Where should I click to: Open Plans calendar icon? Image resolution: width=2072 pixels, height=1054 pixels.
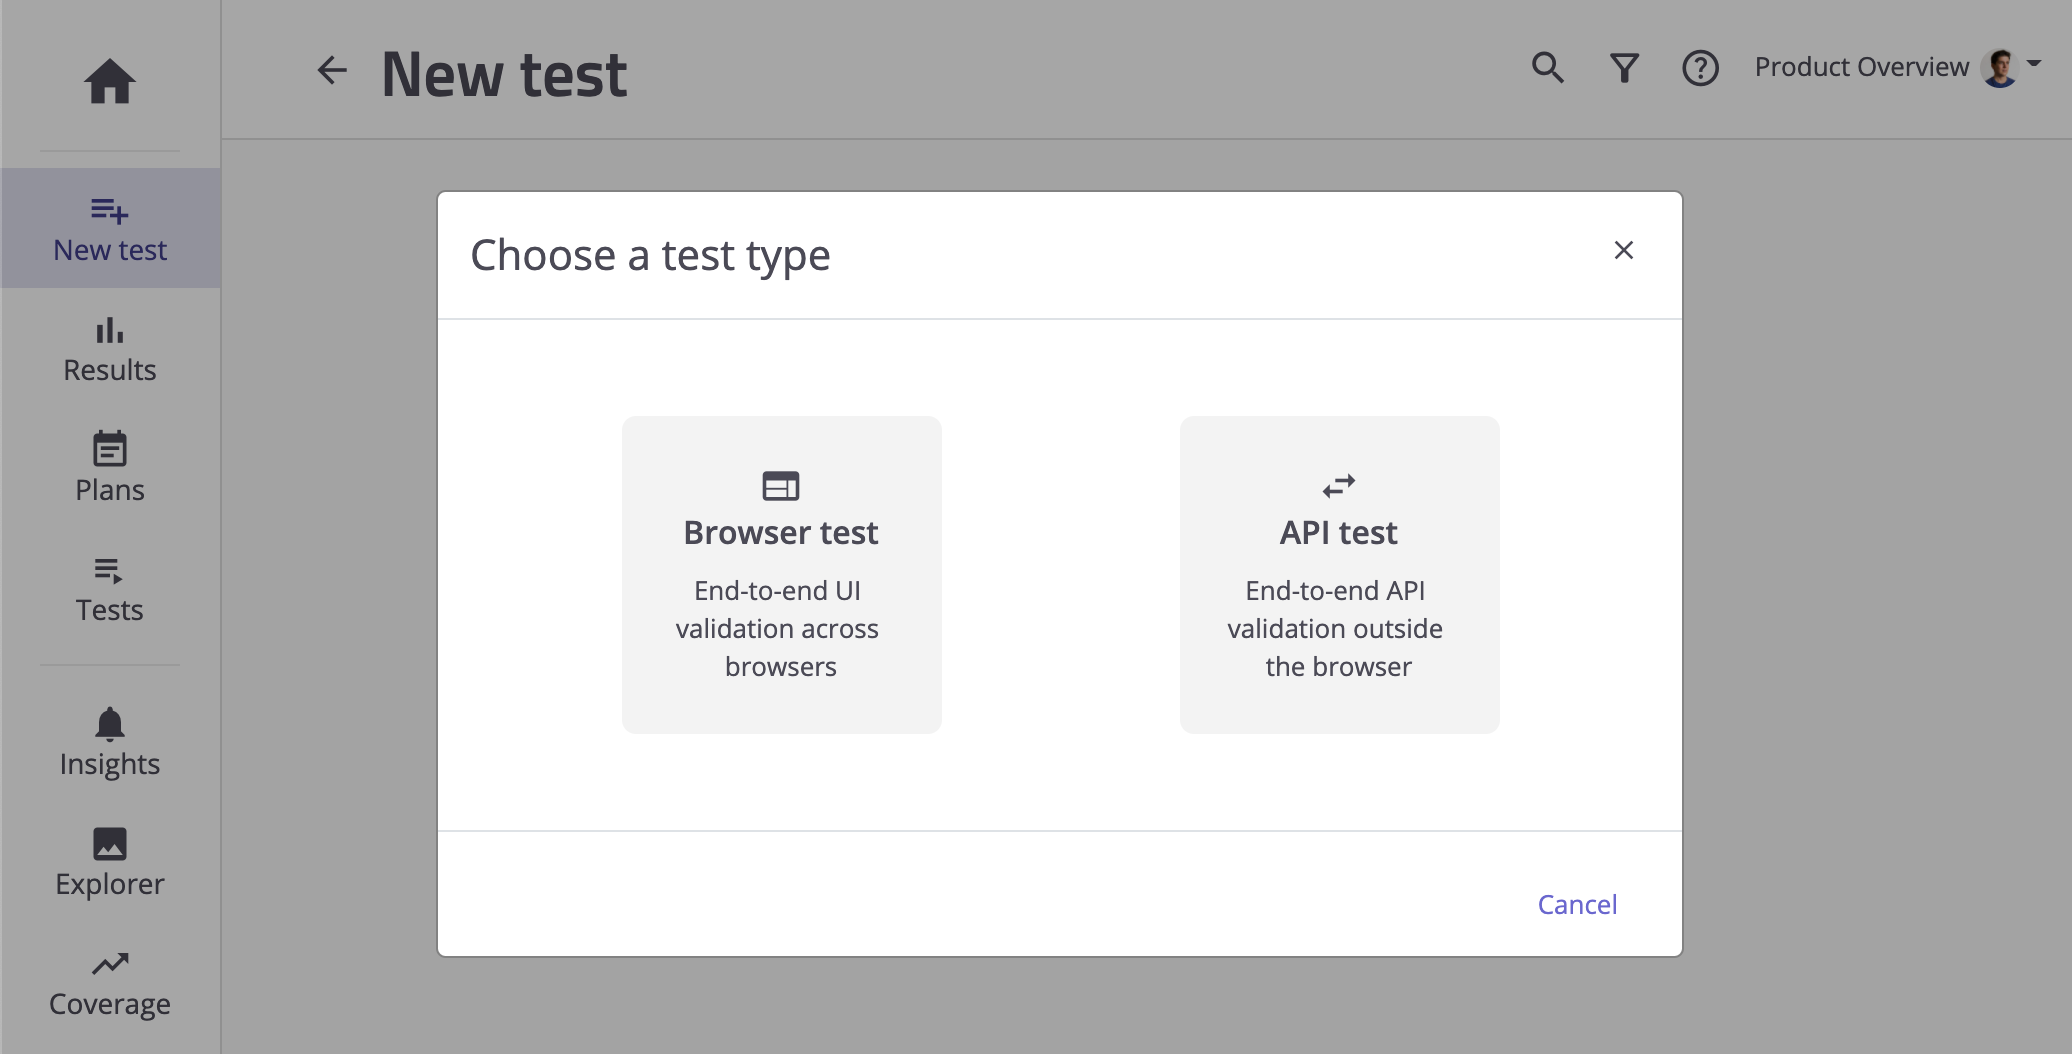110,449
